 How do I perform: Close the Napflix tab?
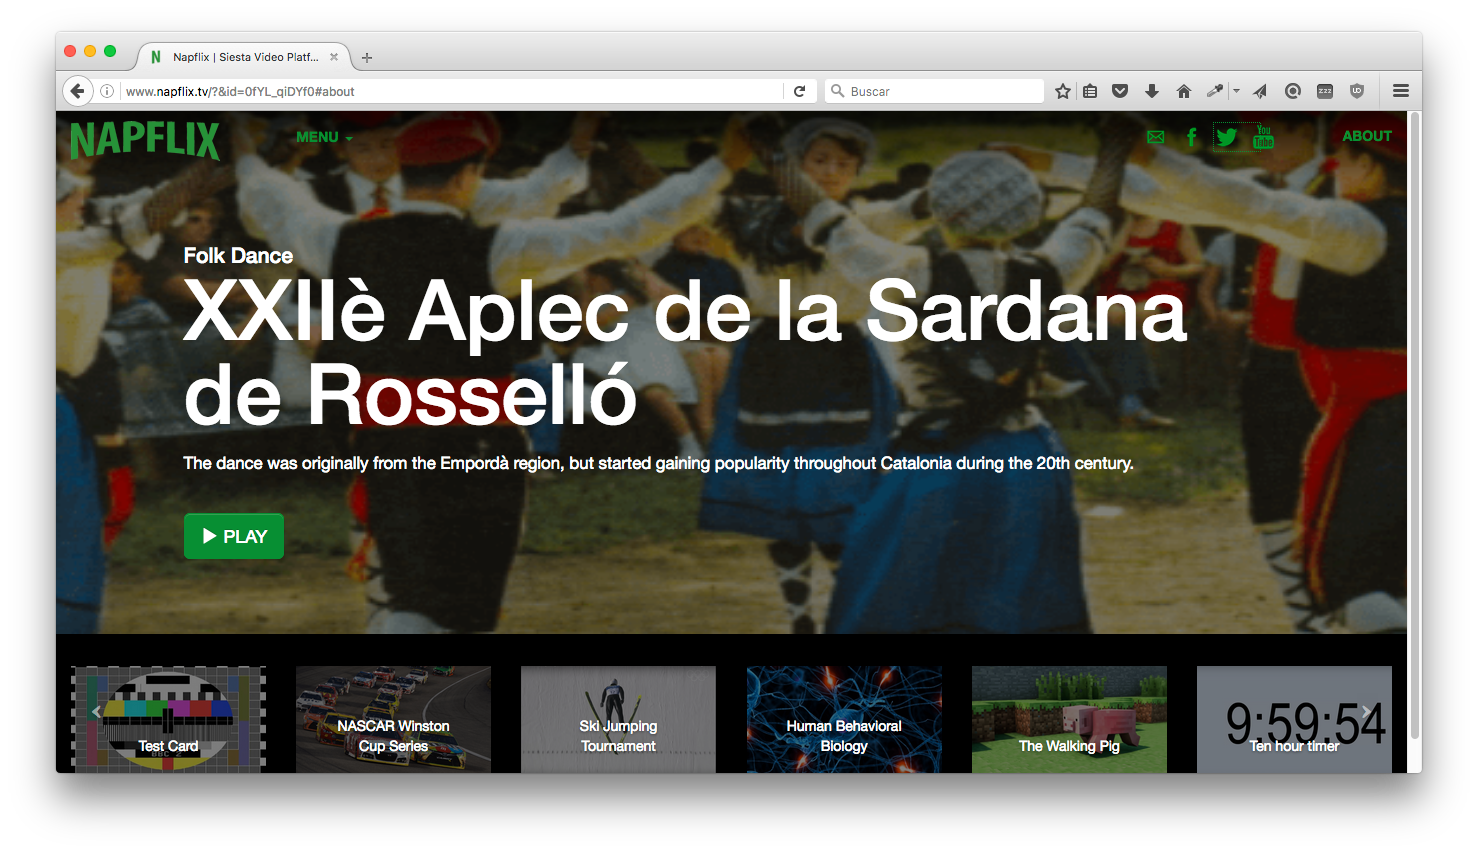[334, 57]
